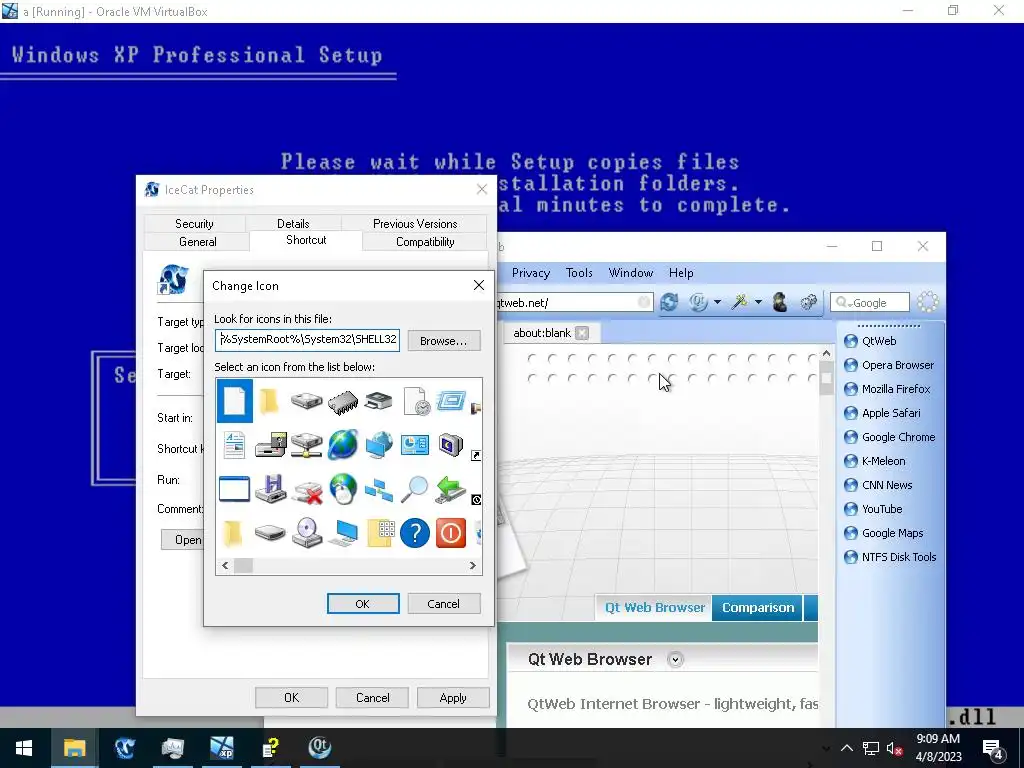The height and width of the screenshot is (768, 1024).
Task: Click Apply in IceCat Properties
Action: coord(453,698)
